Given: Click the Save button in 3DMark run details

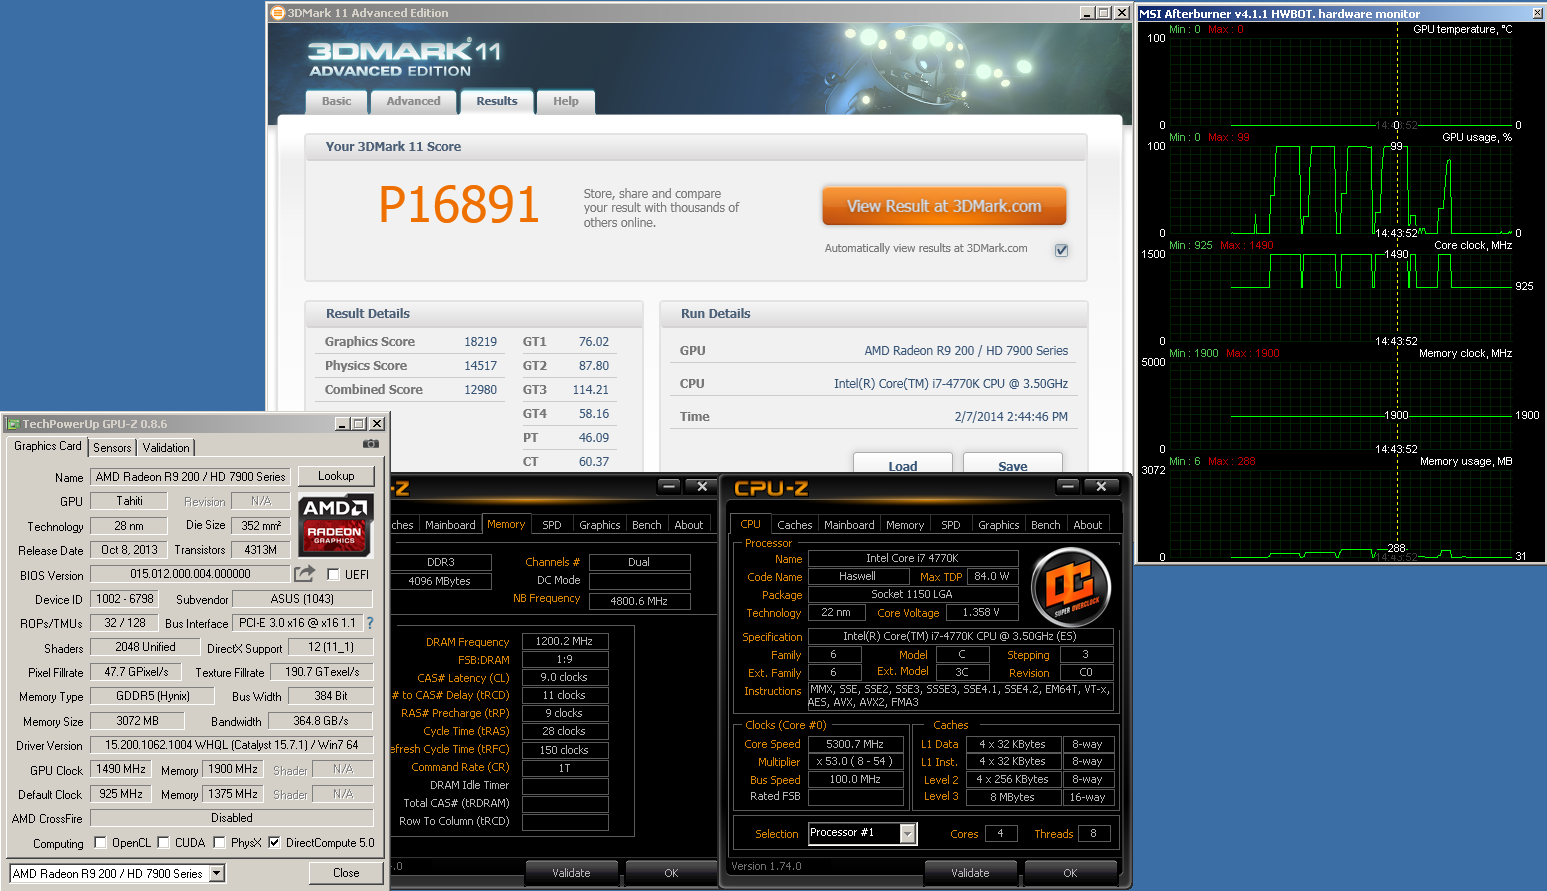Looking at the screenshot, I should tap(1013, 465).
